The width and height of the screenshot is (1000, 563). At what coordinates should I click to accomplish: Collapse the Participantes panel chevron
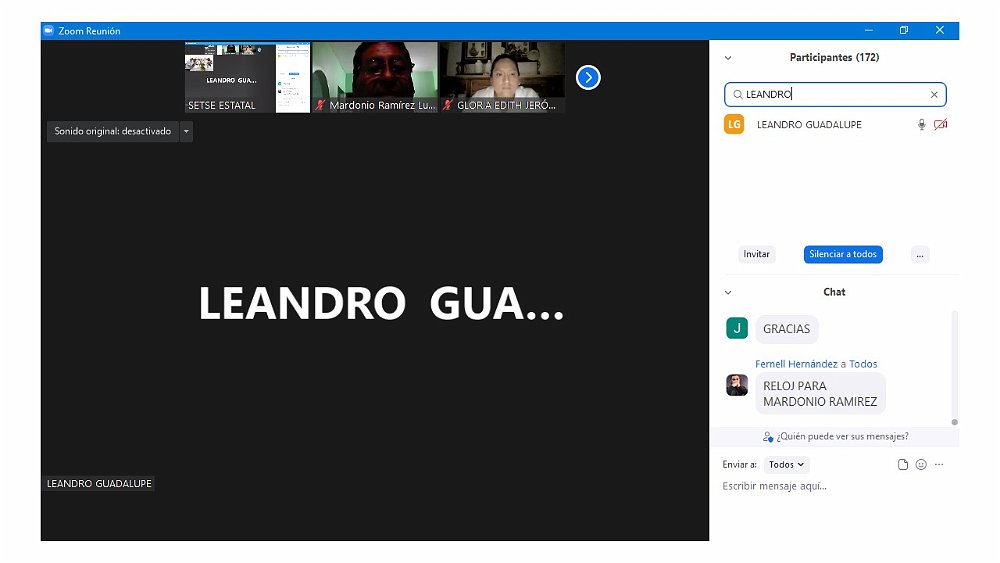coord(728,58)
